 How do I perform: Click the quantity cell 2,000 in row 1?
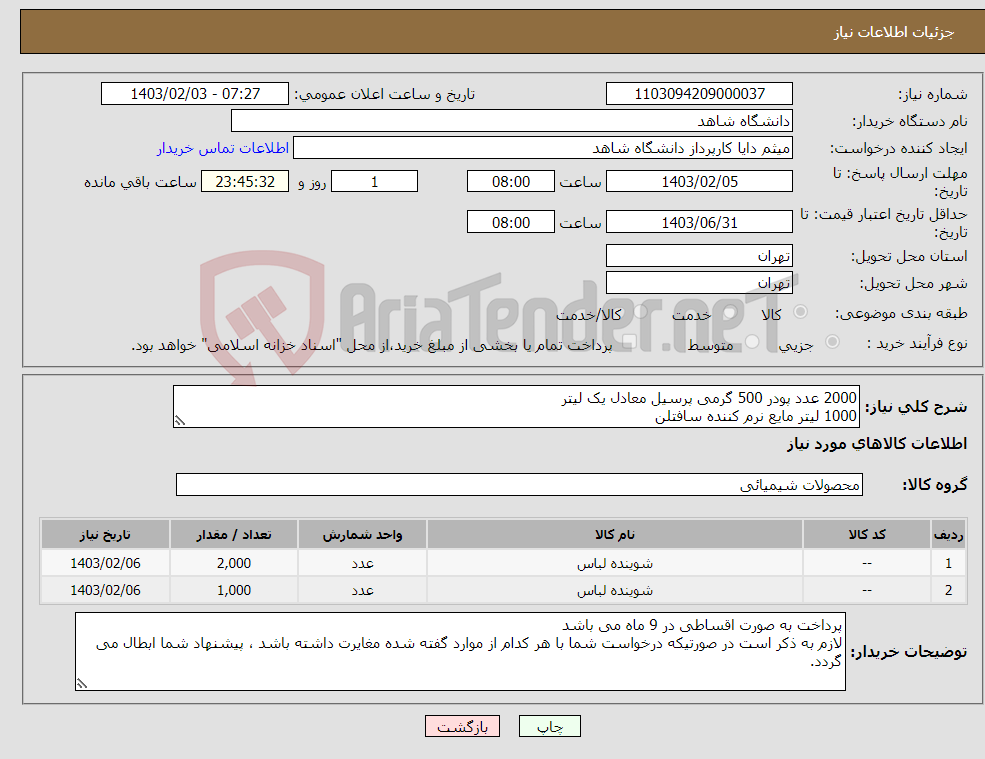234,563
